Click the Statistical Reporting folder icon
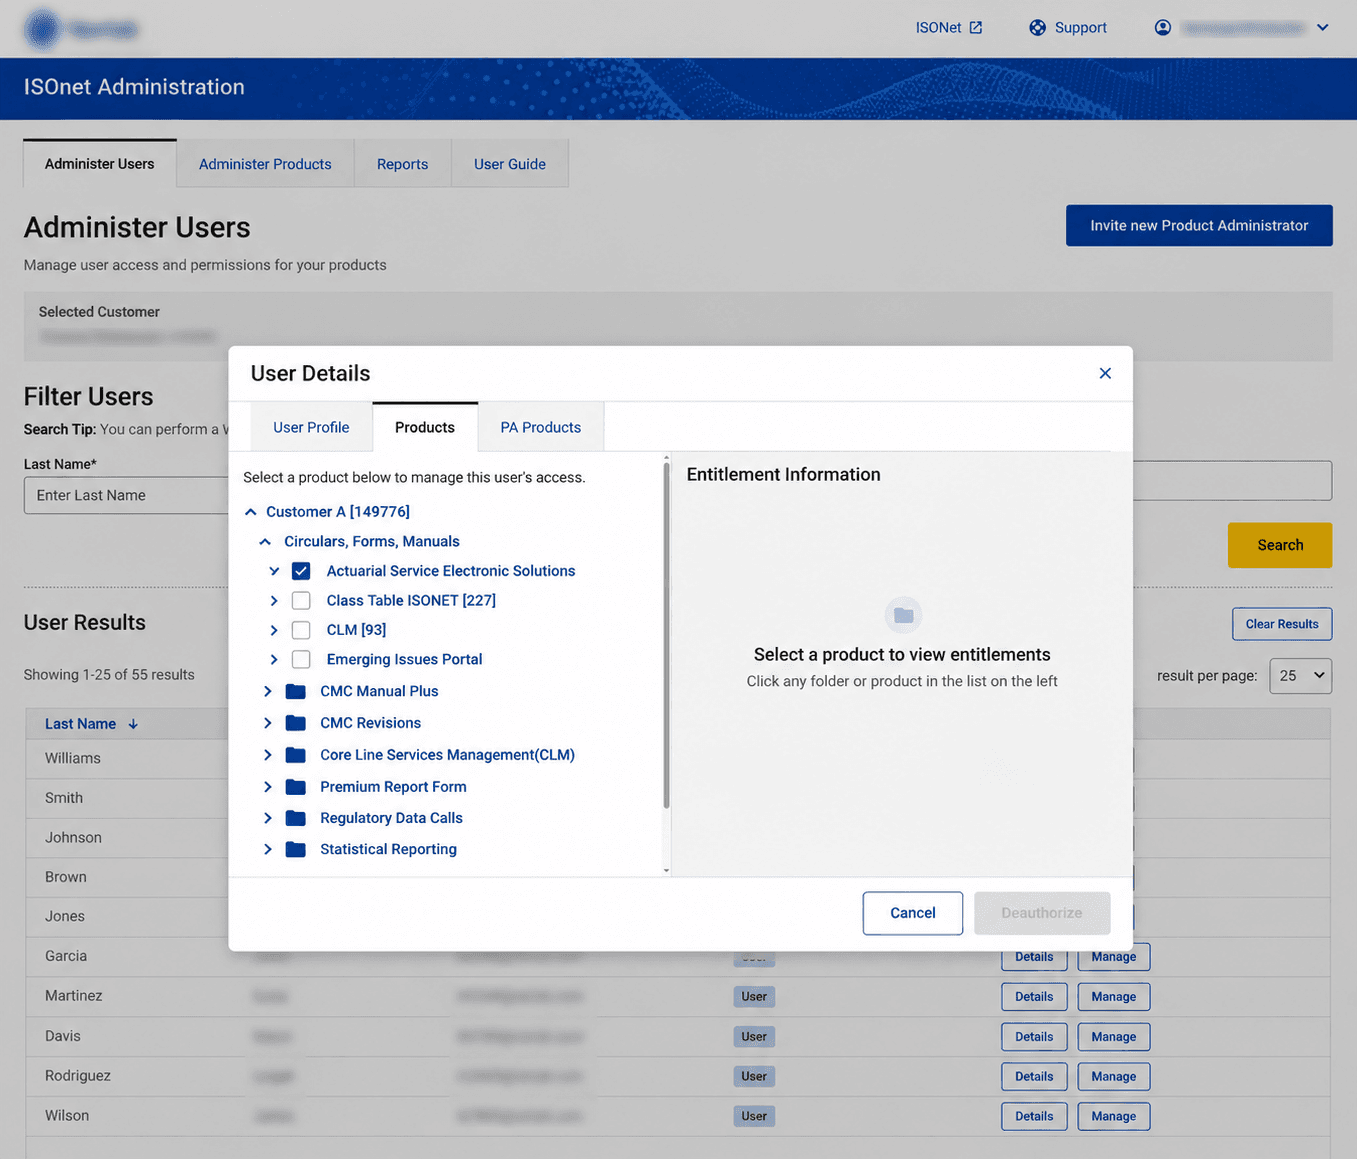 pyautogui.click(x=296, y=849)
